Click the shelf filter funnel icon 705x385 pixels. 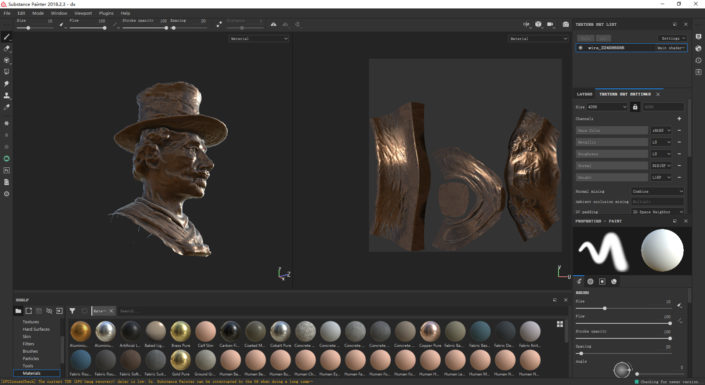(72, 311)
